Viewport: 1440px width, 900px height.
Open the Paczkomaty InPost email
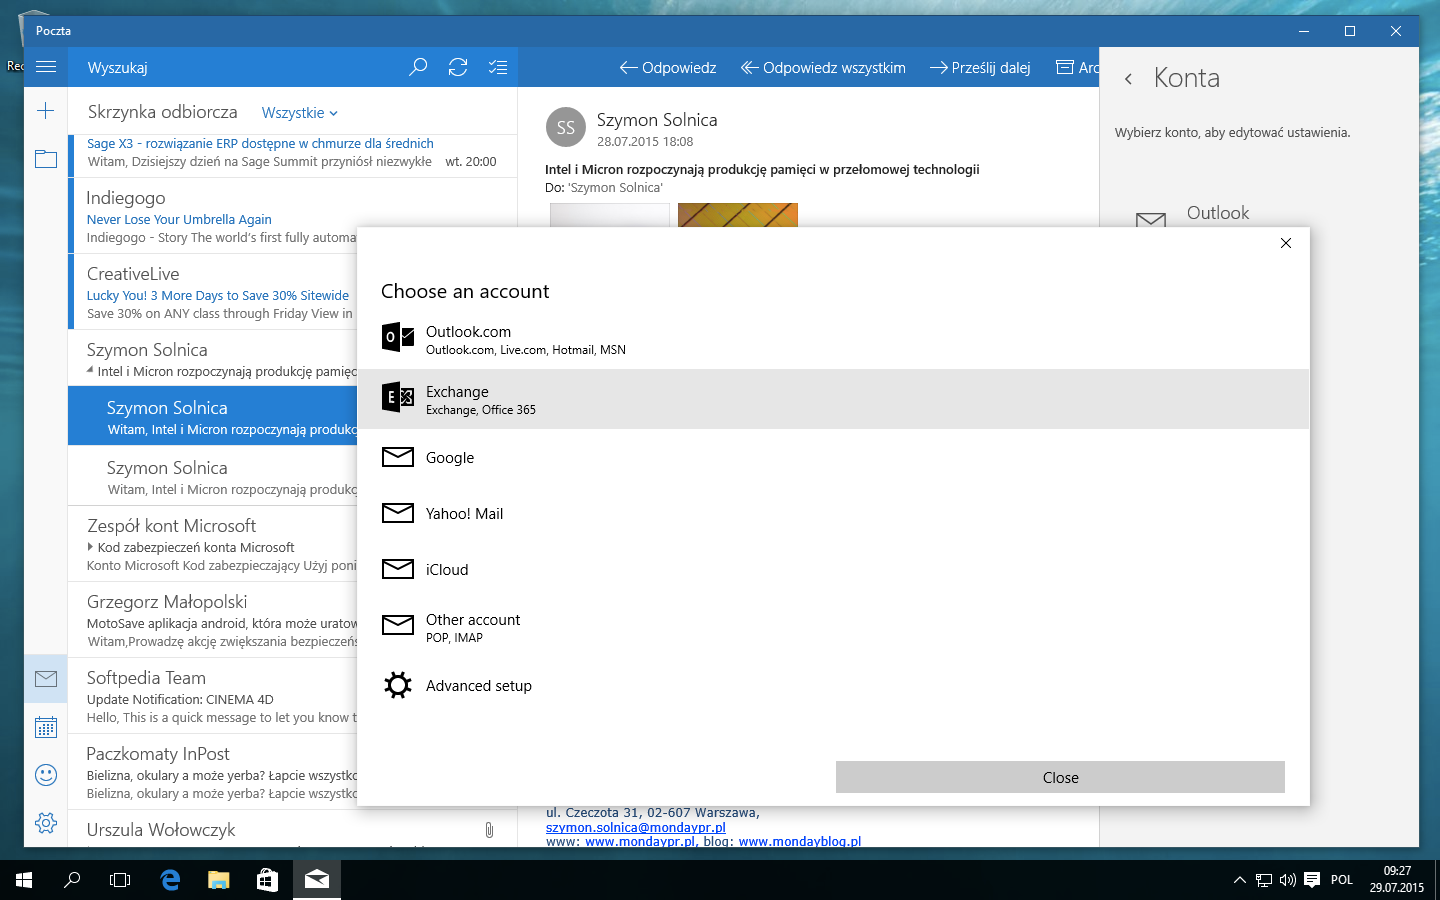click(213, 772)
